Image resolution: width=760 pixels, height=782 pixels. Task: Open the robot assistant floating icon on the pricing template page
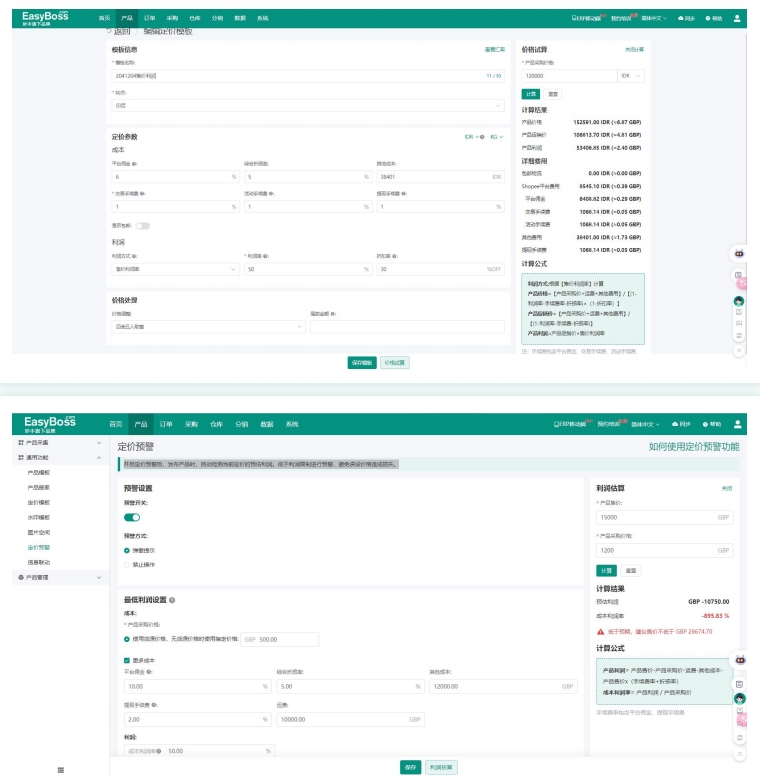739,253
